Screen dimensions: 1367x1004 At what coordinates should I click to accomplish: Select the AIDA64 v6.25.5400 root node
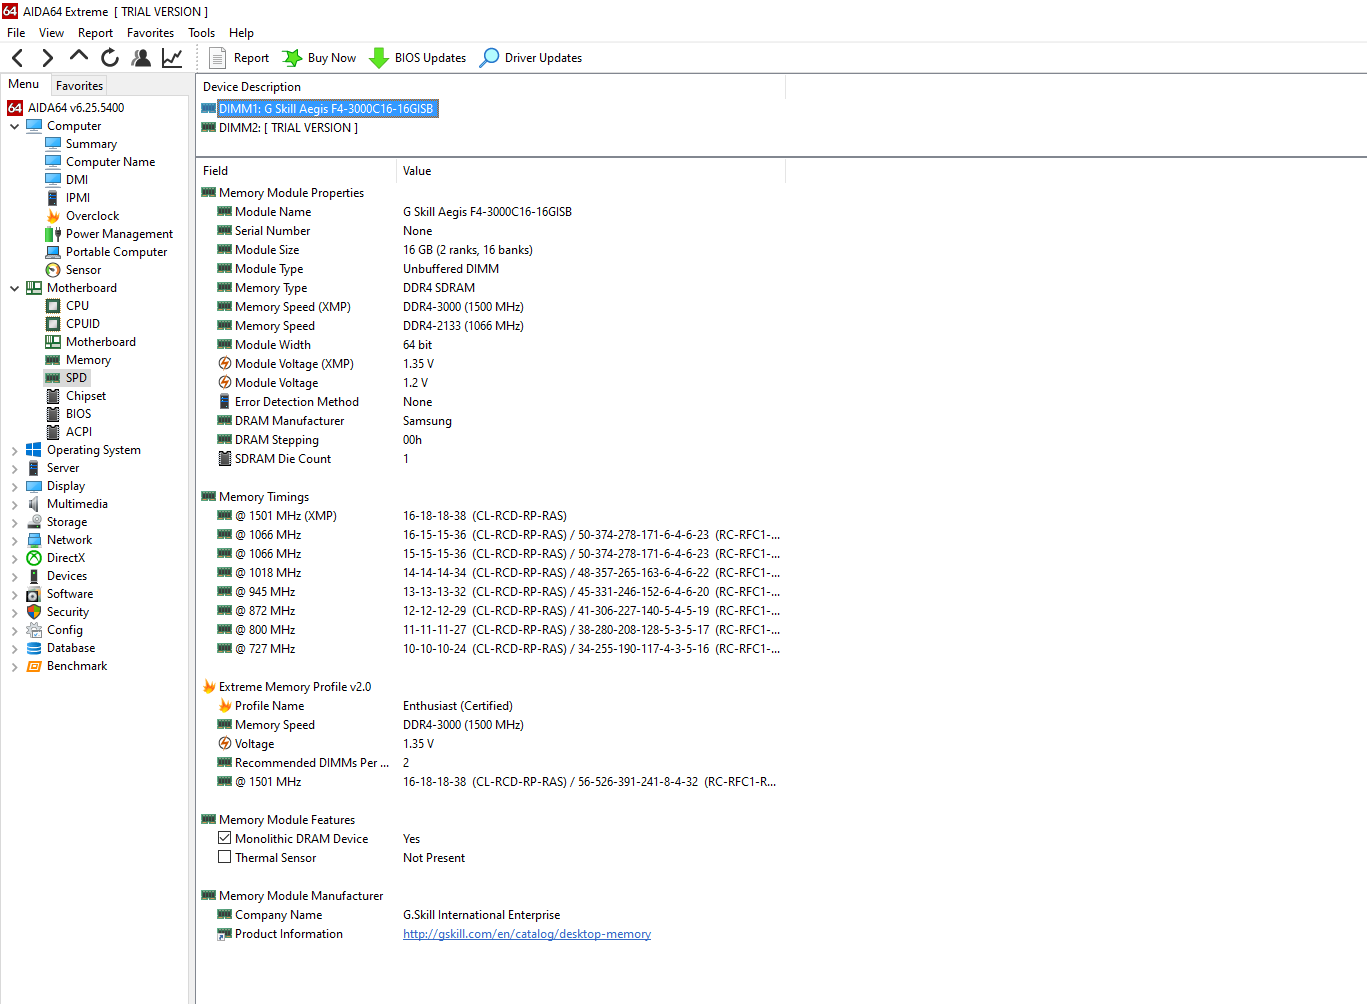(x=66, y=108)
